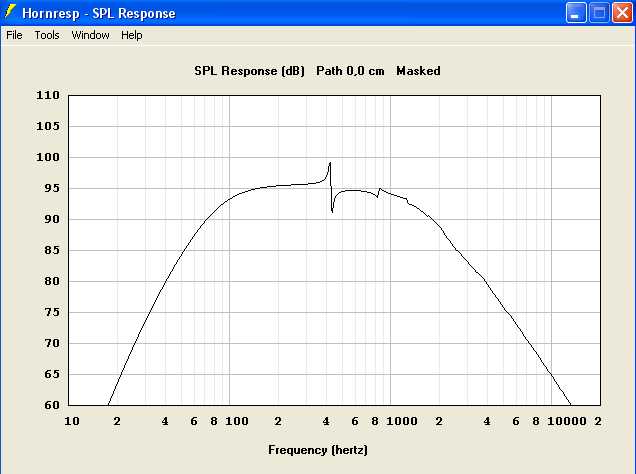Click the SPL curve dip below 95 dB
This screenshot has width=636, height=474.
332,211
